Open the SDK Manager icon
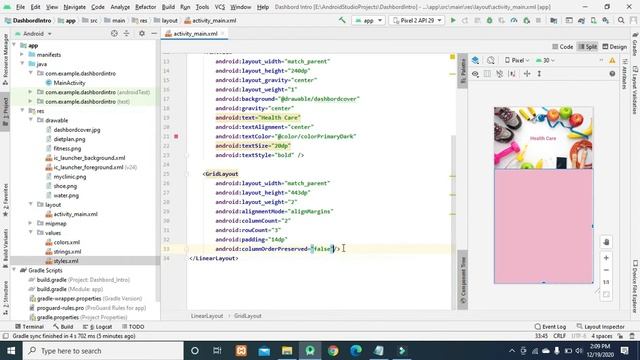This screenshot has height=360, width=640. click(x=606, y=20)
